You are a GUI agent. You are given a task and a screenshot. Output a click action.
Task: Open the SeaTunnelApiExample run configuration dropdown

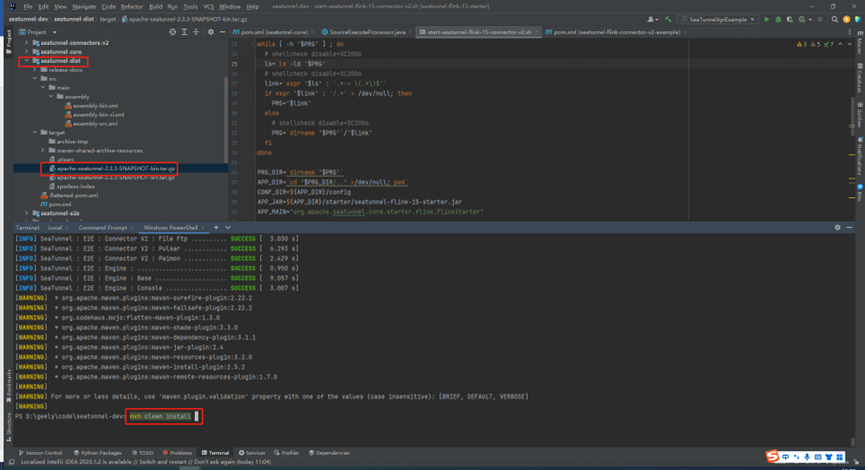click(x=719, y=19)
